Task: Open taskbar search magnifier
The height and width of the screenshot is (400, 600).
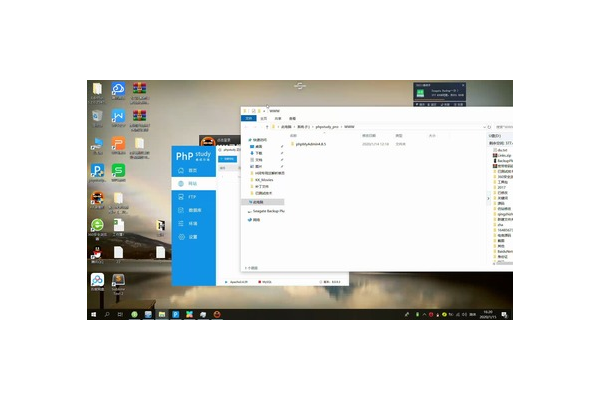Action: click(x=107, y=314)
